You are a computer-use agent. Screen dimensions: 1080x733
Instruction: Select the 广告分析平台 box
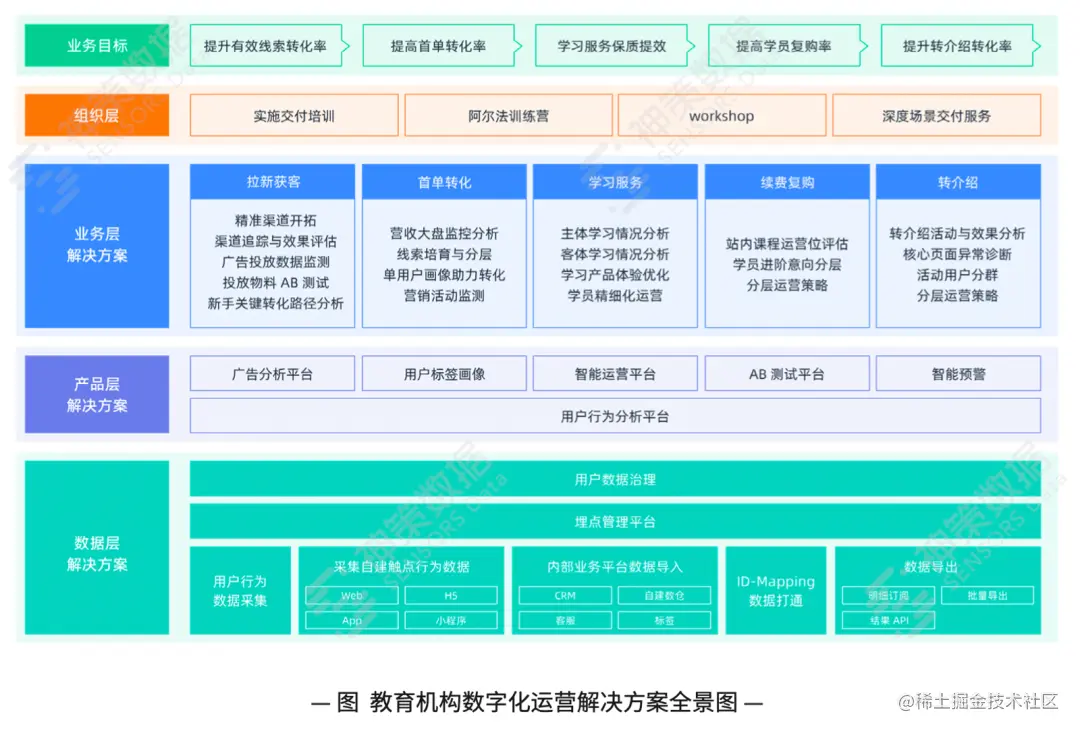pyautogui.click(x=273, y=374)
